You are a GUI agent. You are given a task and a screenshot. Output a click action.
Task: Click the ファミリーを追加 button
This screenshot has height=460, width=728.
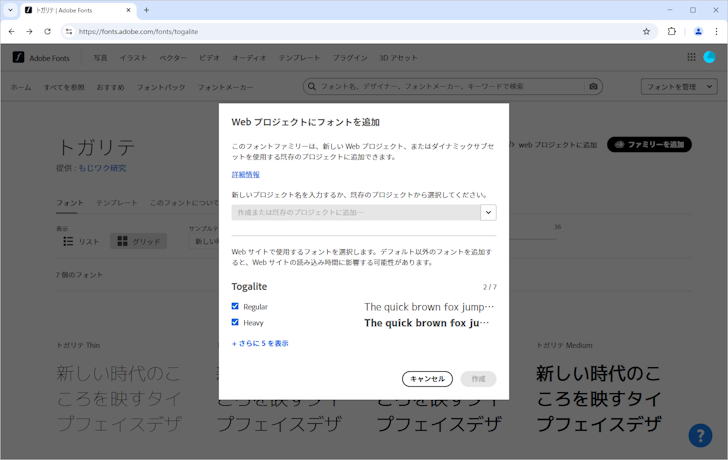[649, 145]
